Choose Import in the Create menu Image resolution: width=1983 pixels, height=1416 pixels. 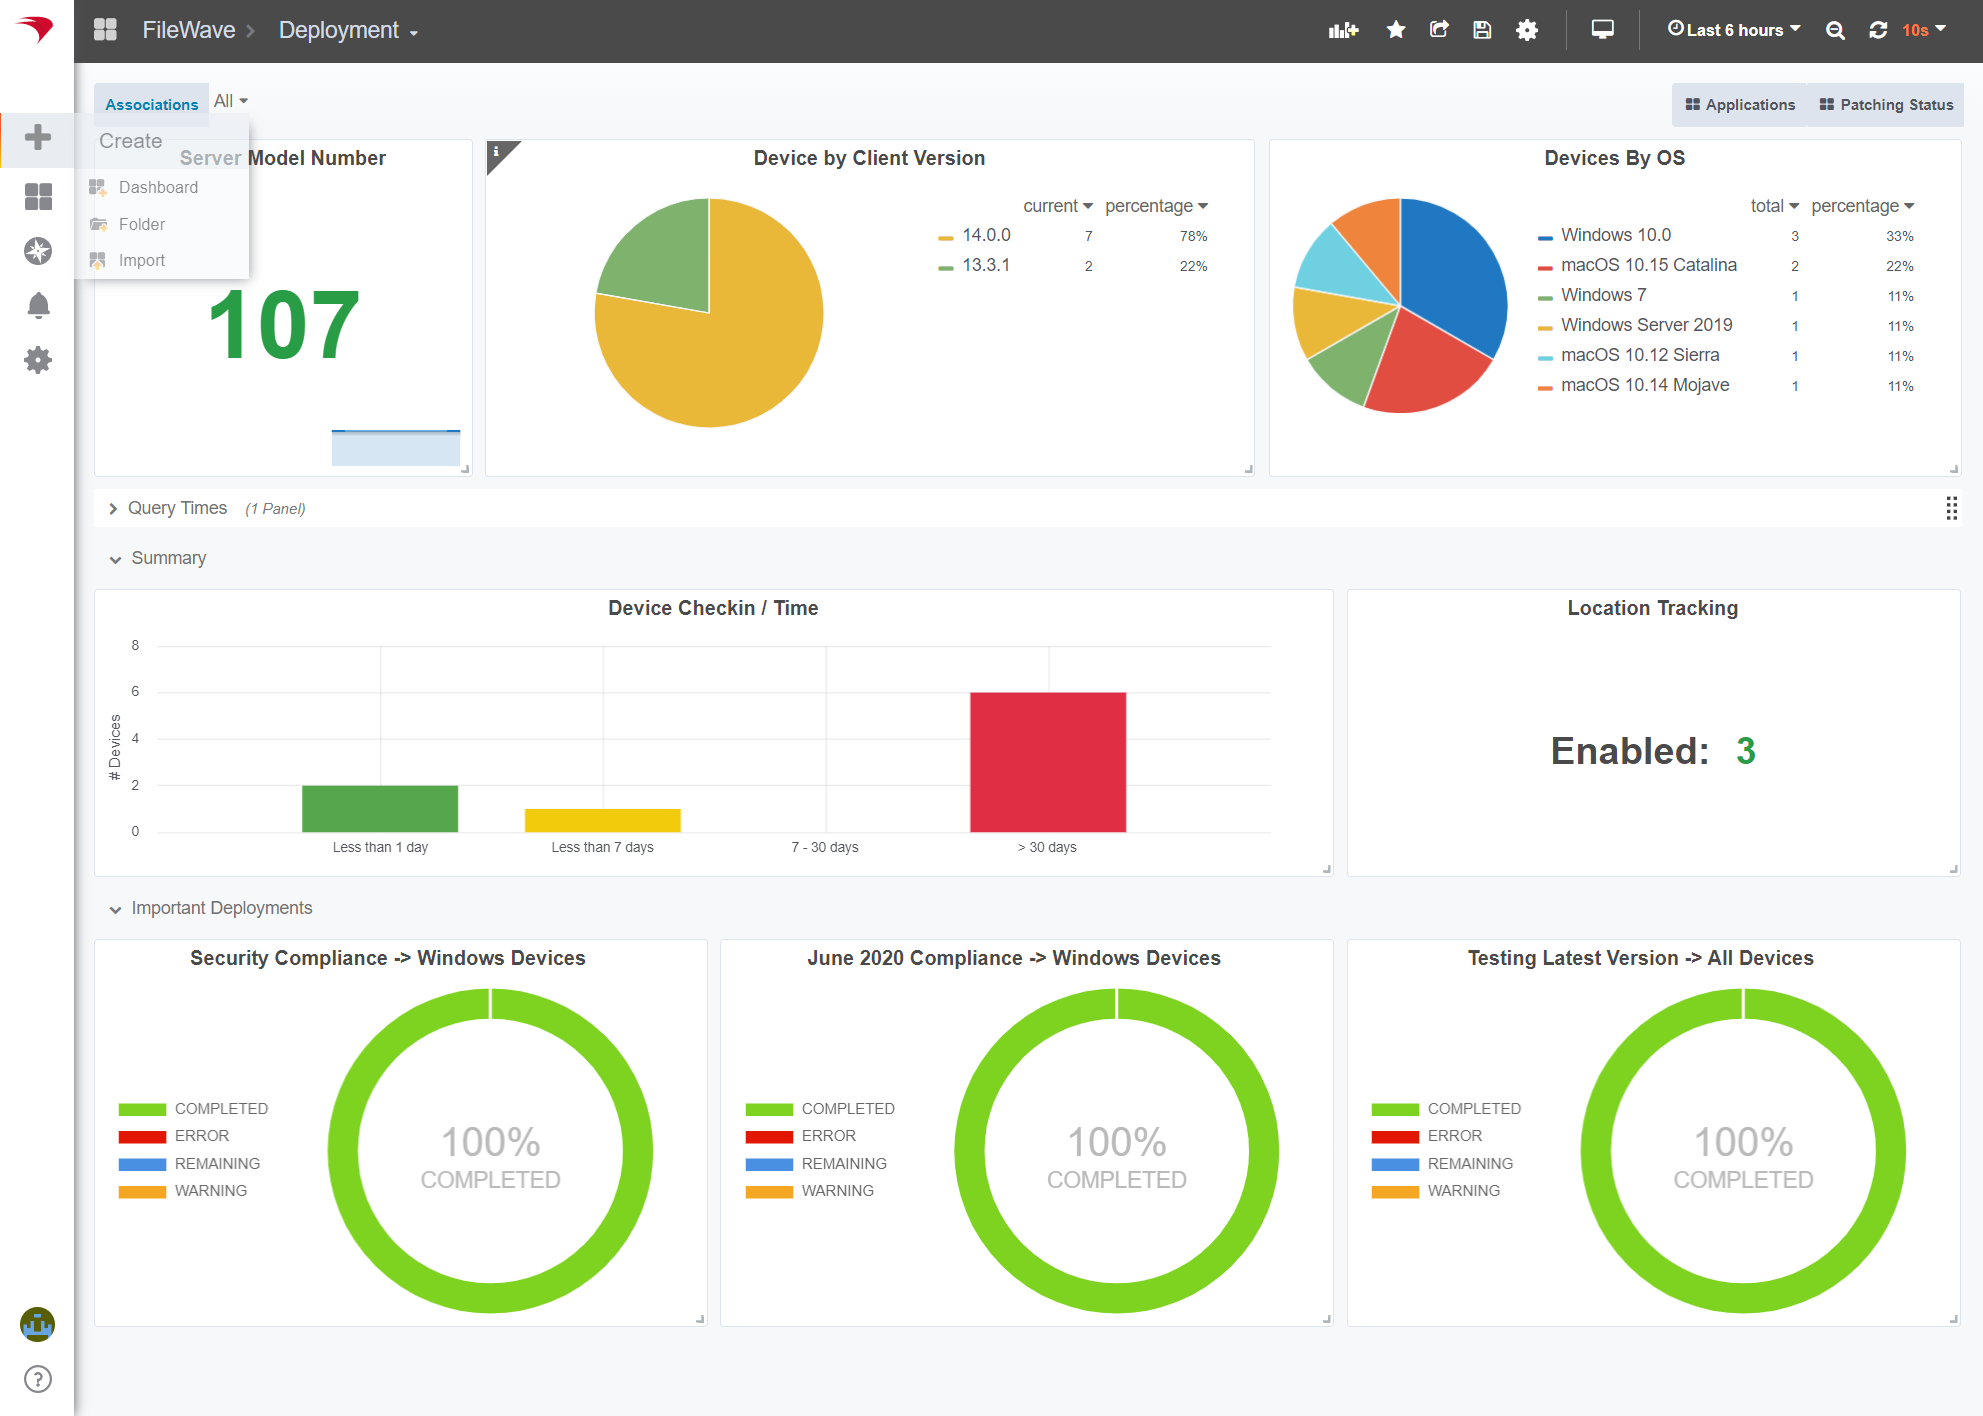coord(141,260)
